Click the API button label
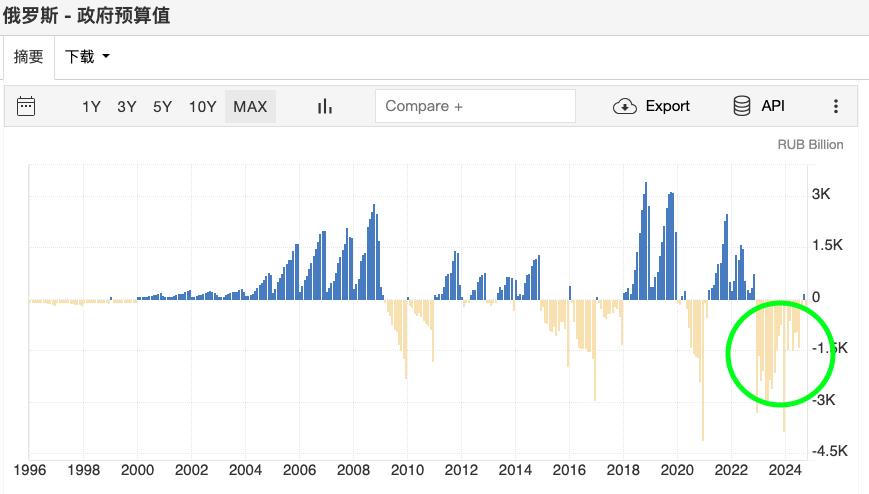 point(773,106)
